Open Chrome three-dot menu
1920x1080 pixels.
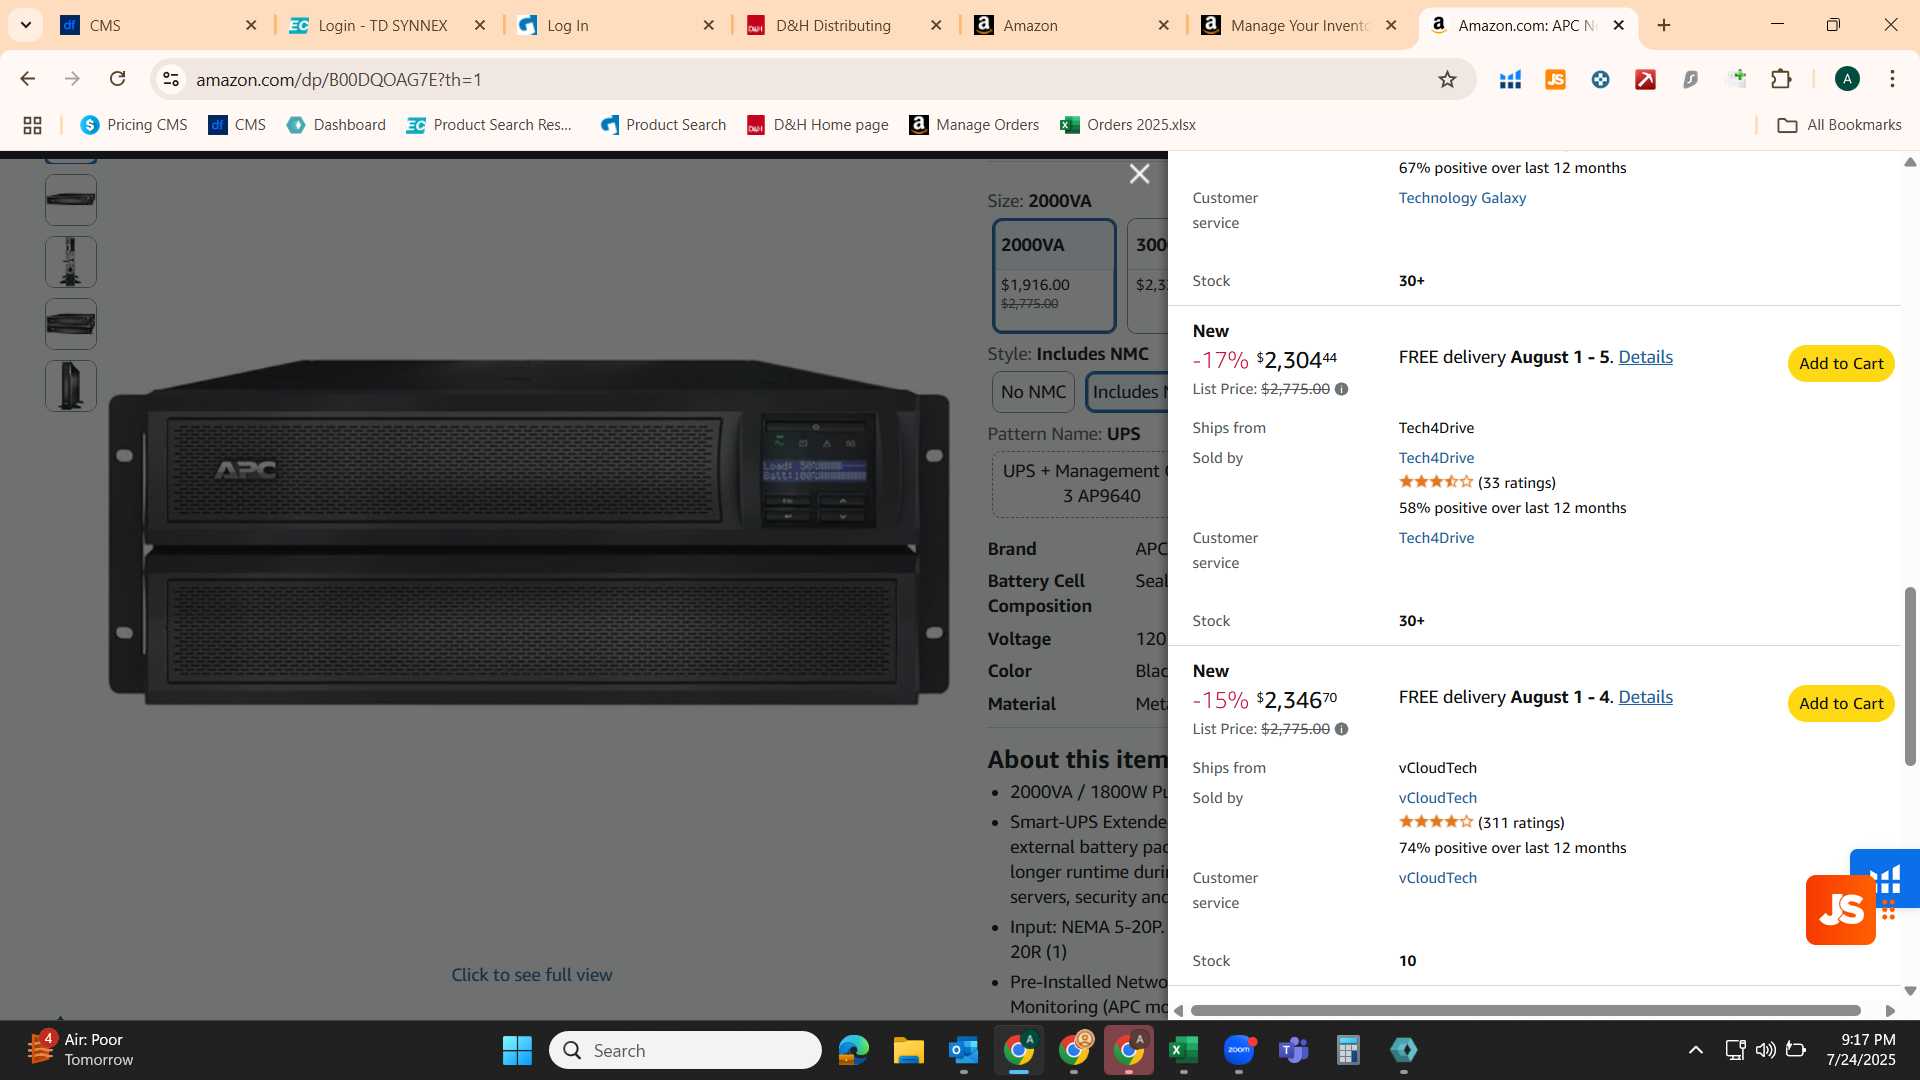point(1892,79)
